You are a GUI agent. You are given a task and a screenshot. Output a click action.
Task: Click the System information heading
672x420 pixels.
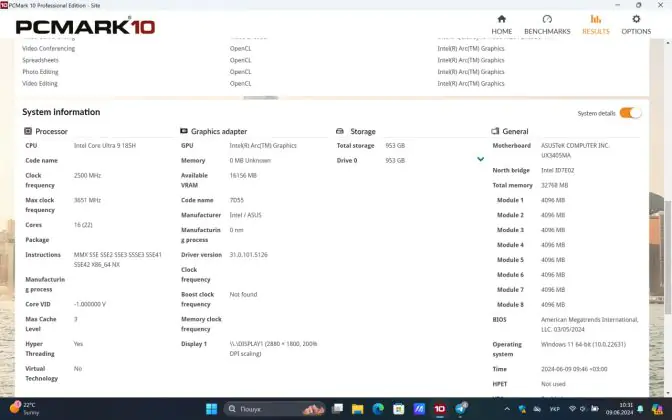pyautogui.click(x=61, y=112)
